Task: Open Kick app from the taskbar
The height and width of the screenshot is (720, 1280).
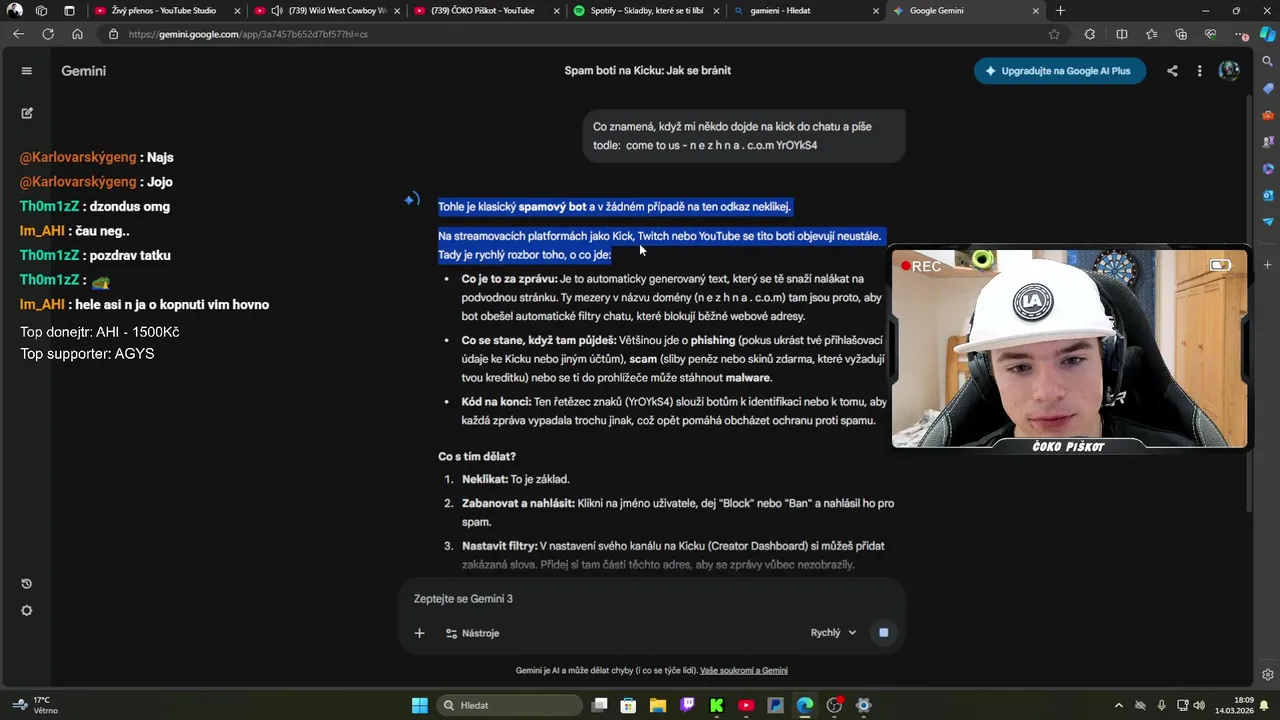Action: 716,705
